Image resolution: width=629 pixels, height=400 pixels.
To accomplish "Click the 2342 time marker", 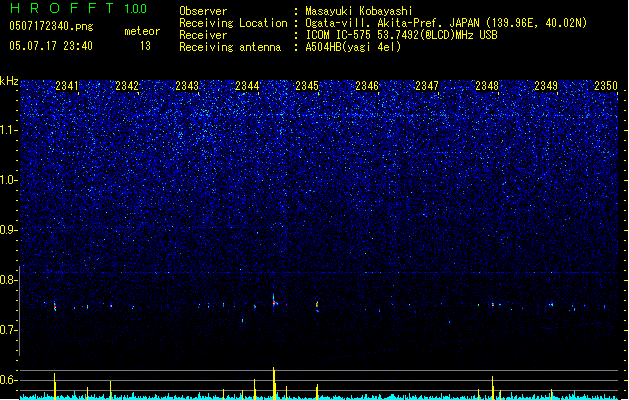I will pyautogui.click(x=127, y=86).
